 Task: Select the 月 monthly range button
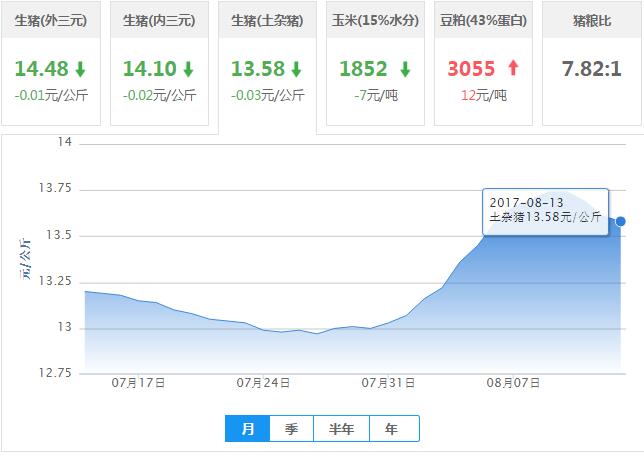(x=247, y=429)
